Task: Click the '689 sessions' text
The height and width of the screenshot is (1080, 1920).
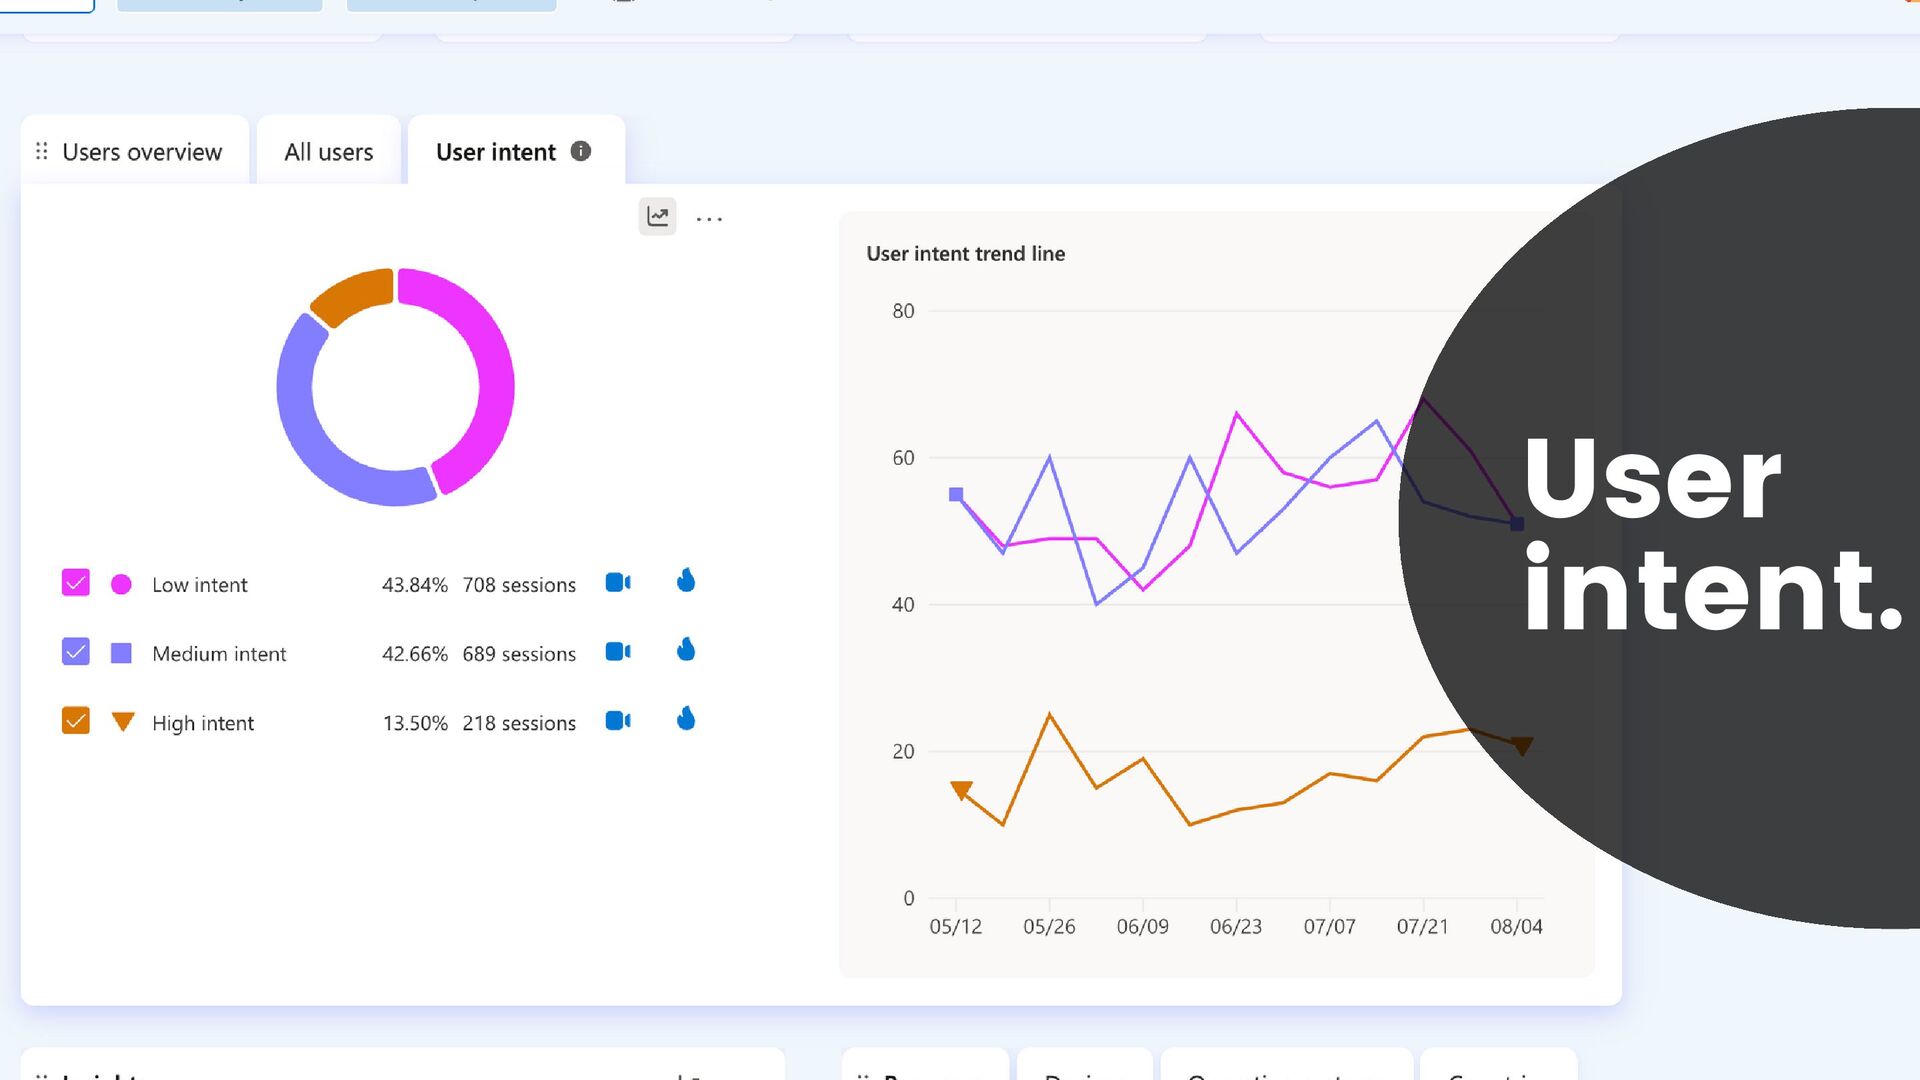Action: [519, 654]
